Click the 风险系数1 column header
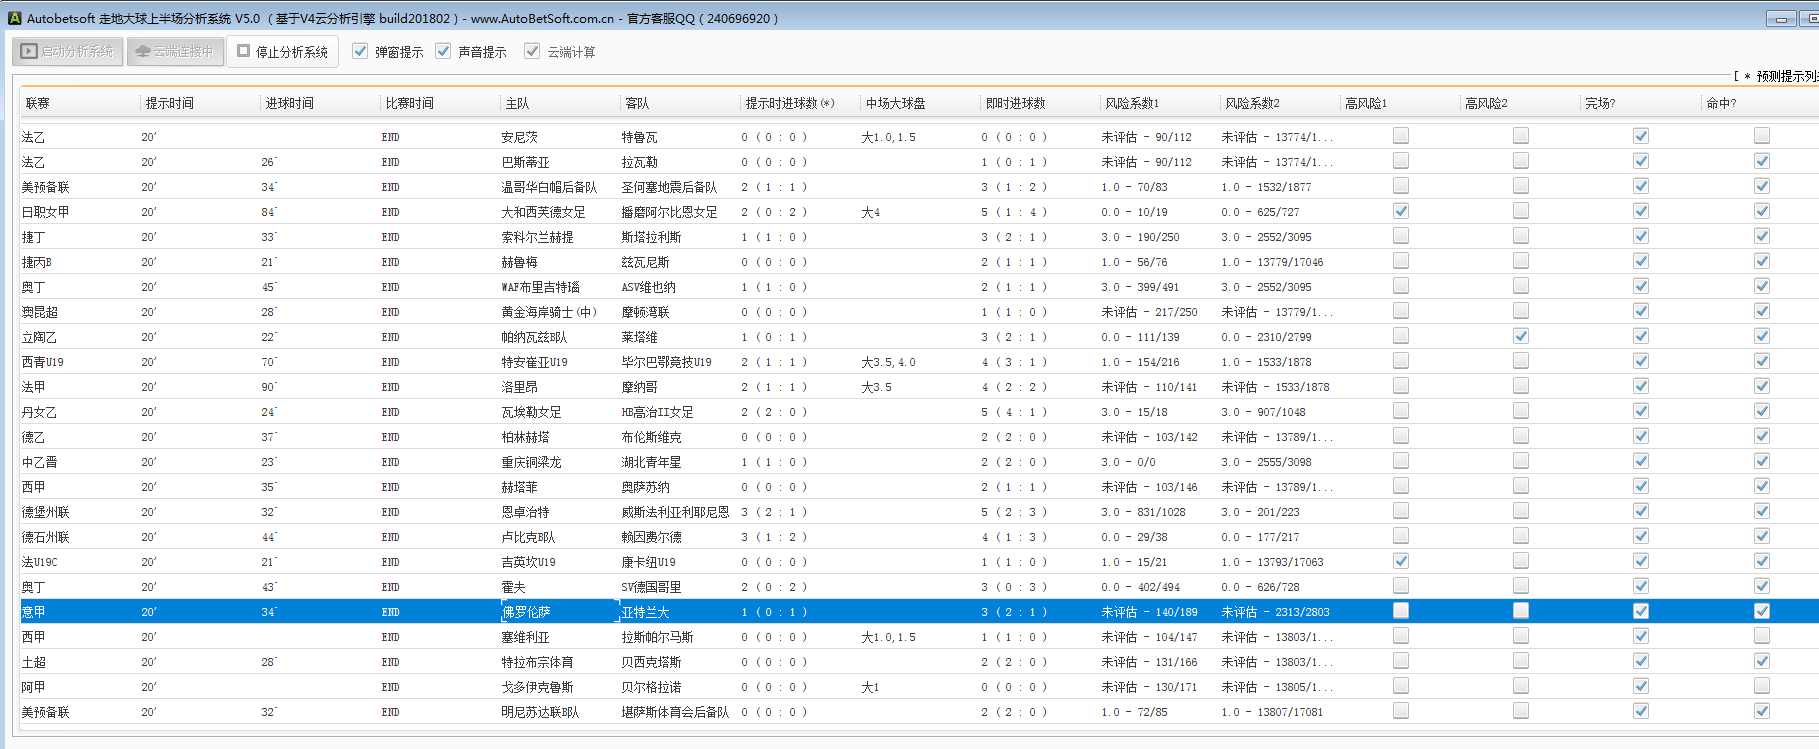 tap(1131, 103)
